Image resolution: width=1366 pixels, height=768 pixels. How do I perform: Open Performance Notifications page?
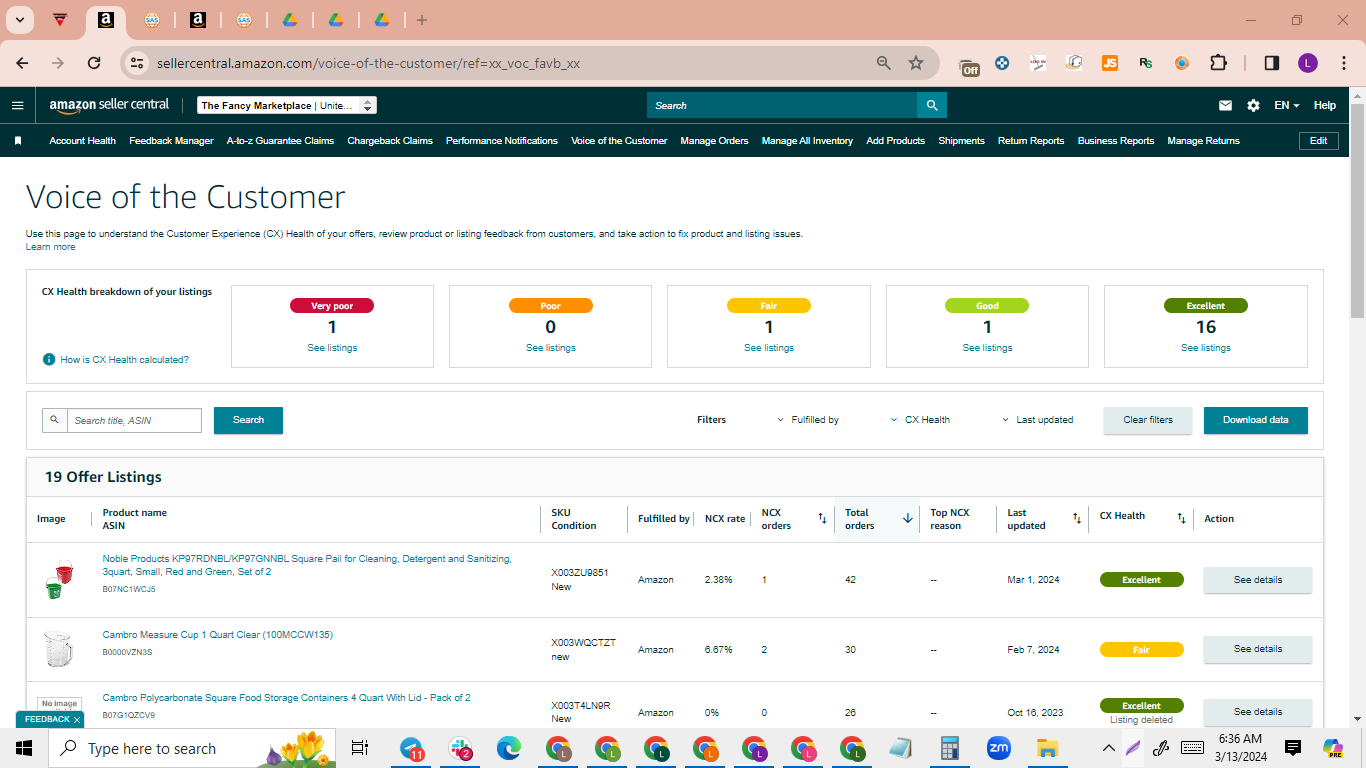(502, 141)
